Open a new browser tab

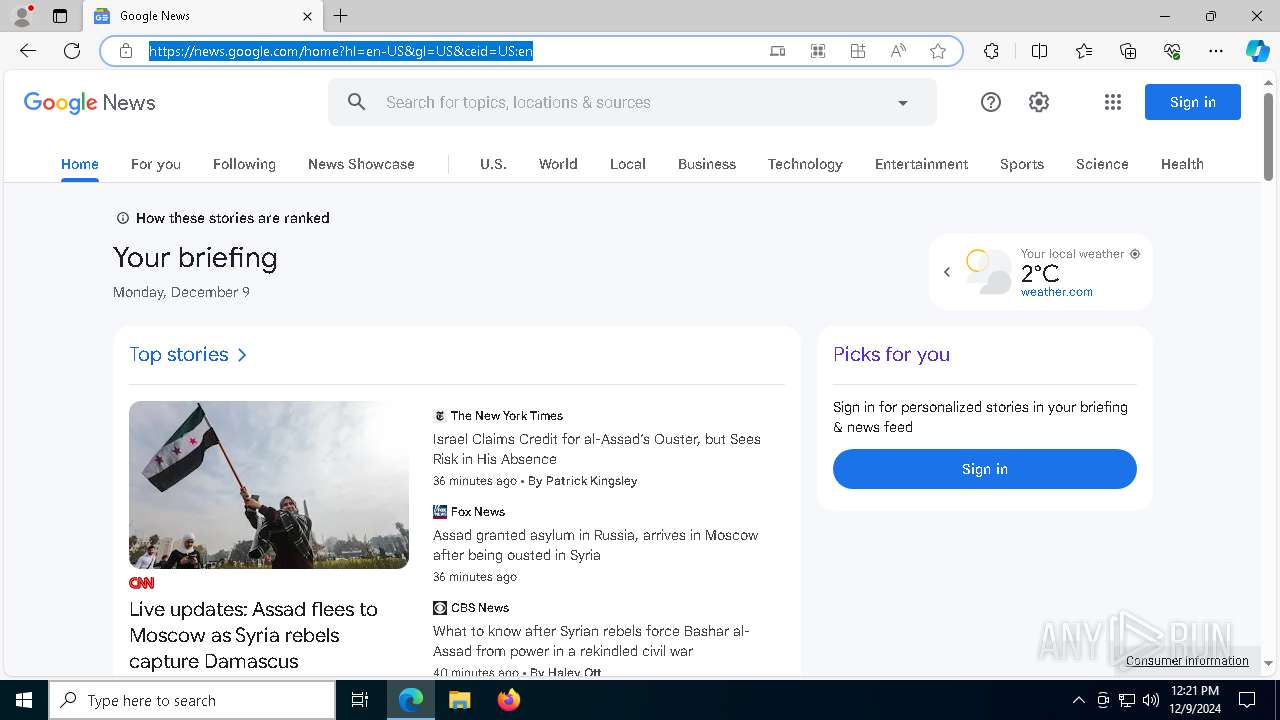(341, 16)
